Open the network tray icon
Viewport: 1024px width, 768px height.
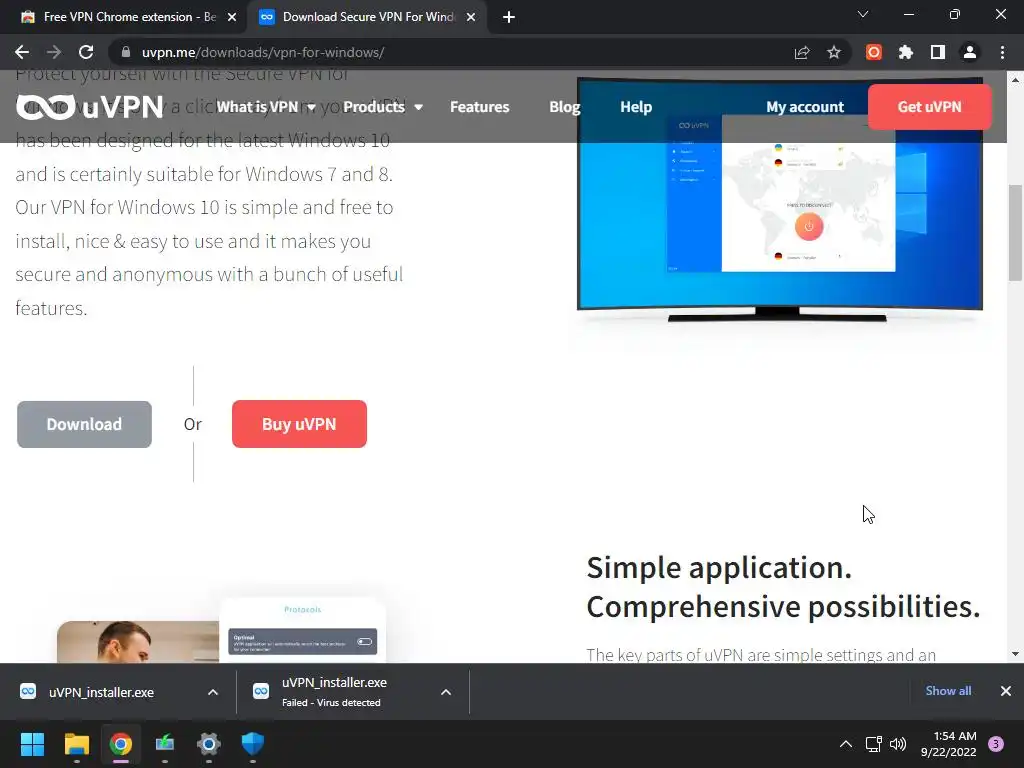tap(873, 744)
